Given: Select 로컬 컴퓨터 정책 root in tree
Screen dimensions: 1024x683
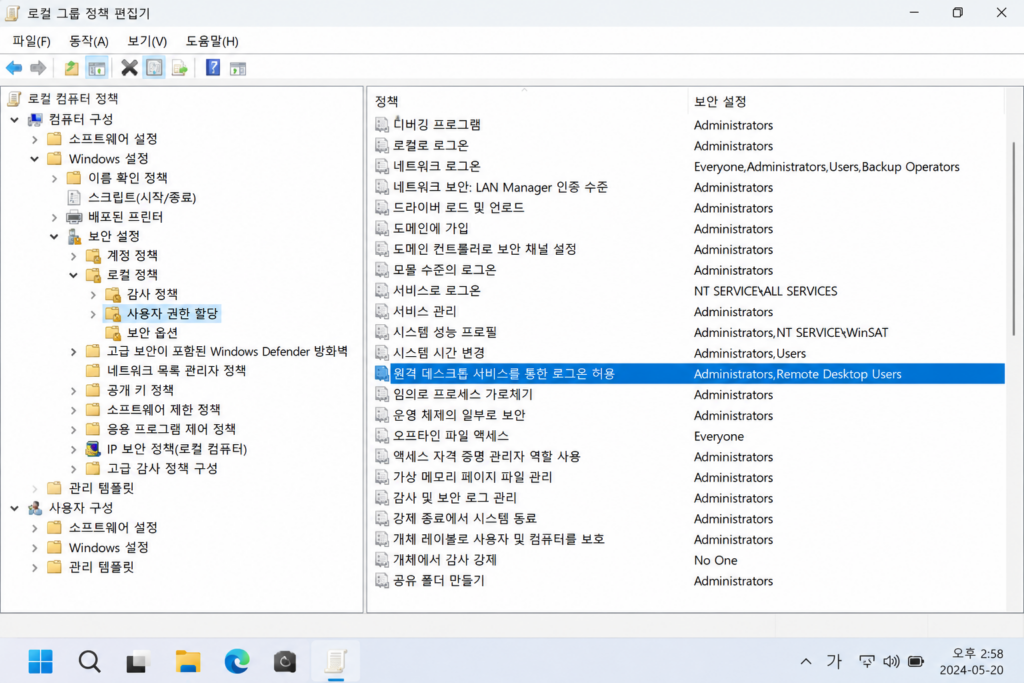Looking at the screenshot, I should (72, 99).
